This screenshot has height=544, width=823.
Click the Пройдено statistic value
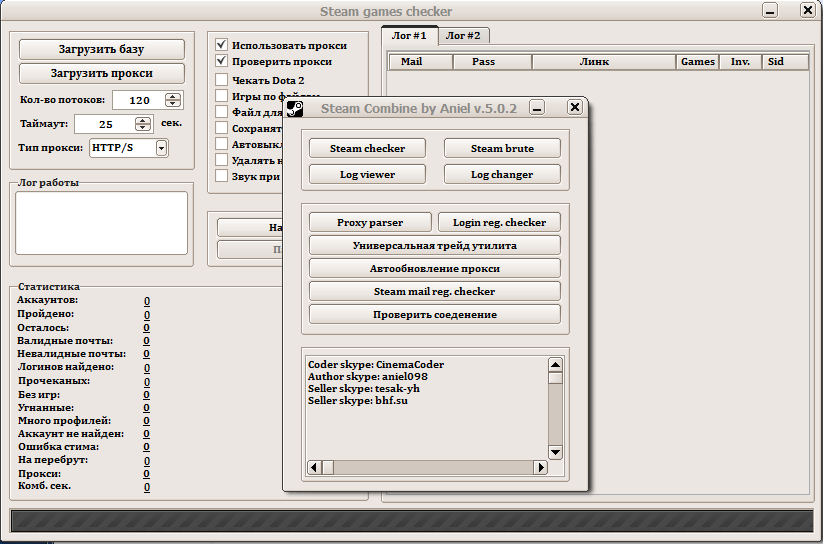click(147, 315)
